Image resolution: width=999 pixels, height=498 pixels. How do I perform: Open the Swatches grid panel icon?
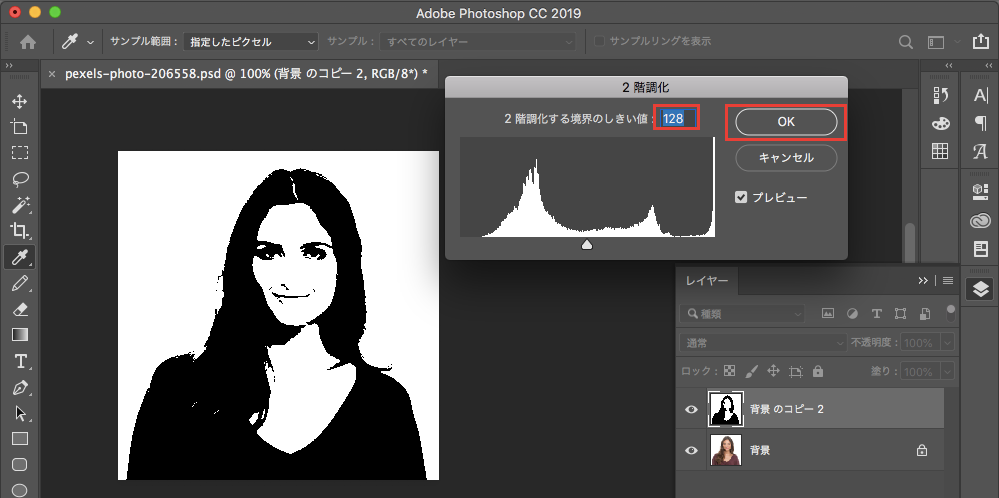(x=940, y=151)
